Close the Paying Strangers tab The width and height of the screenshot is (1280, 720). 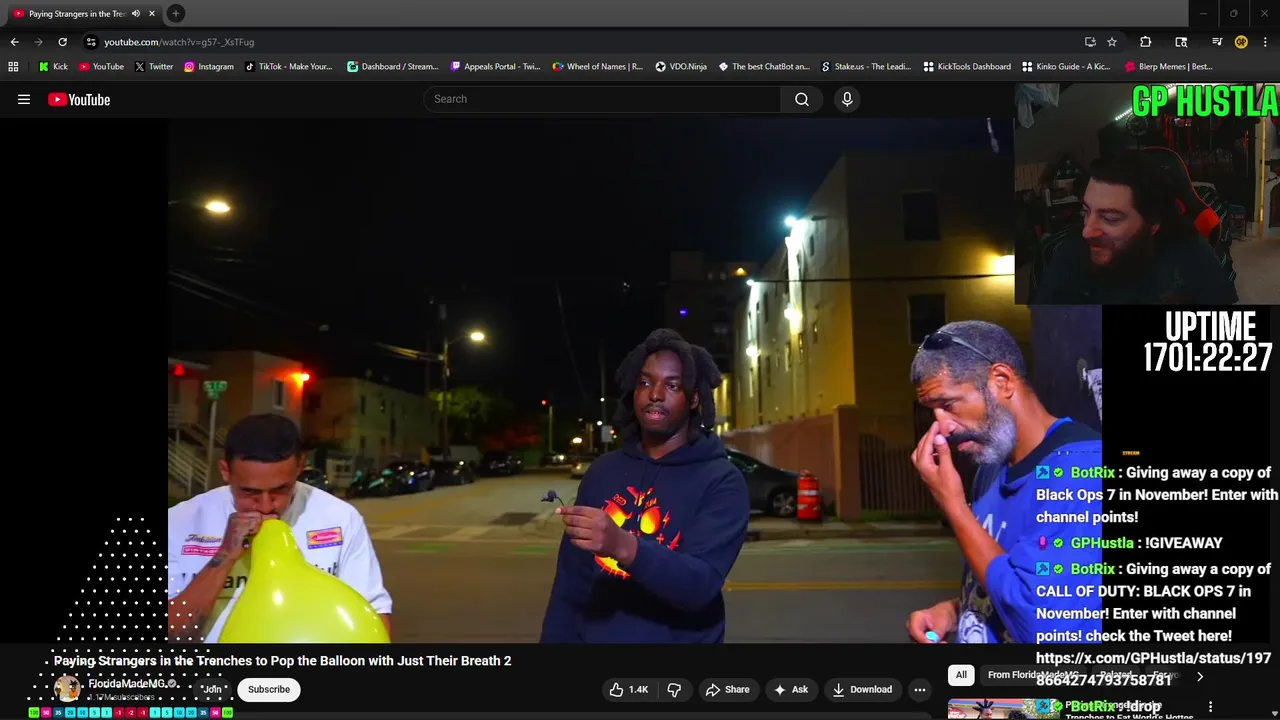pos(152,14)
